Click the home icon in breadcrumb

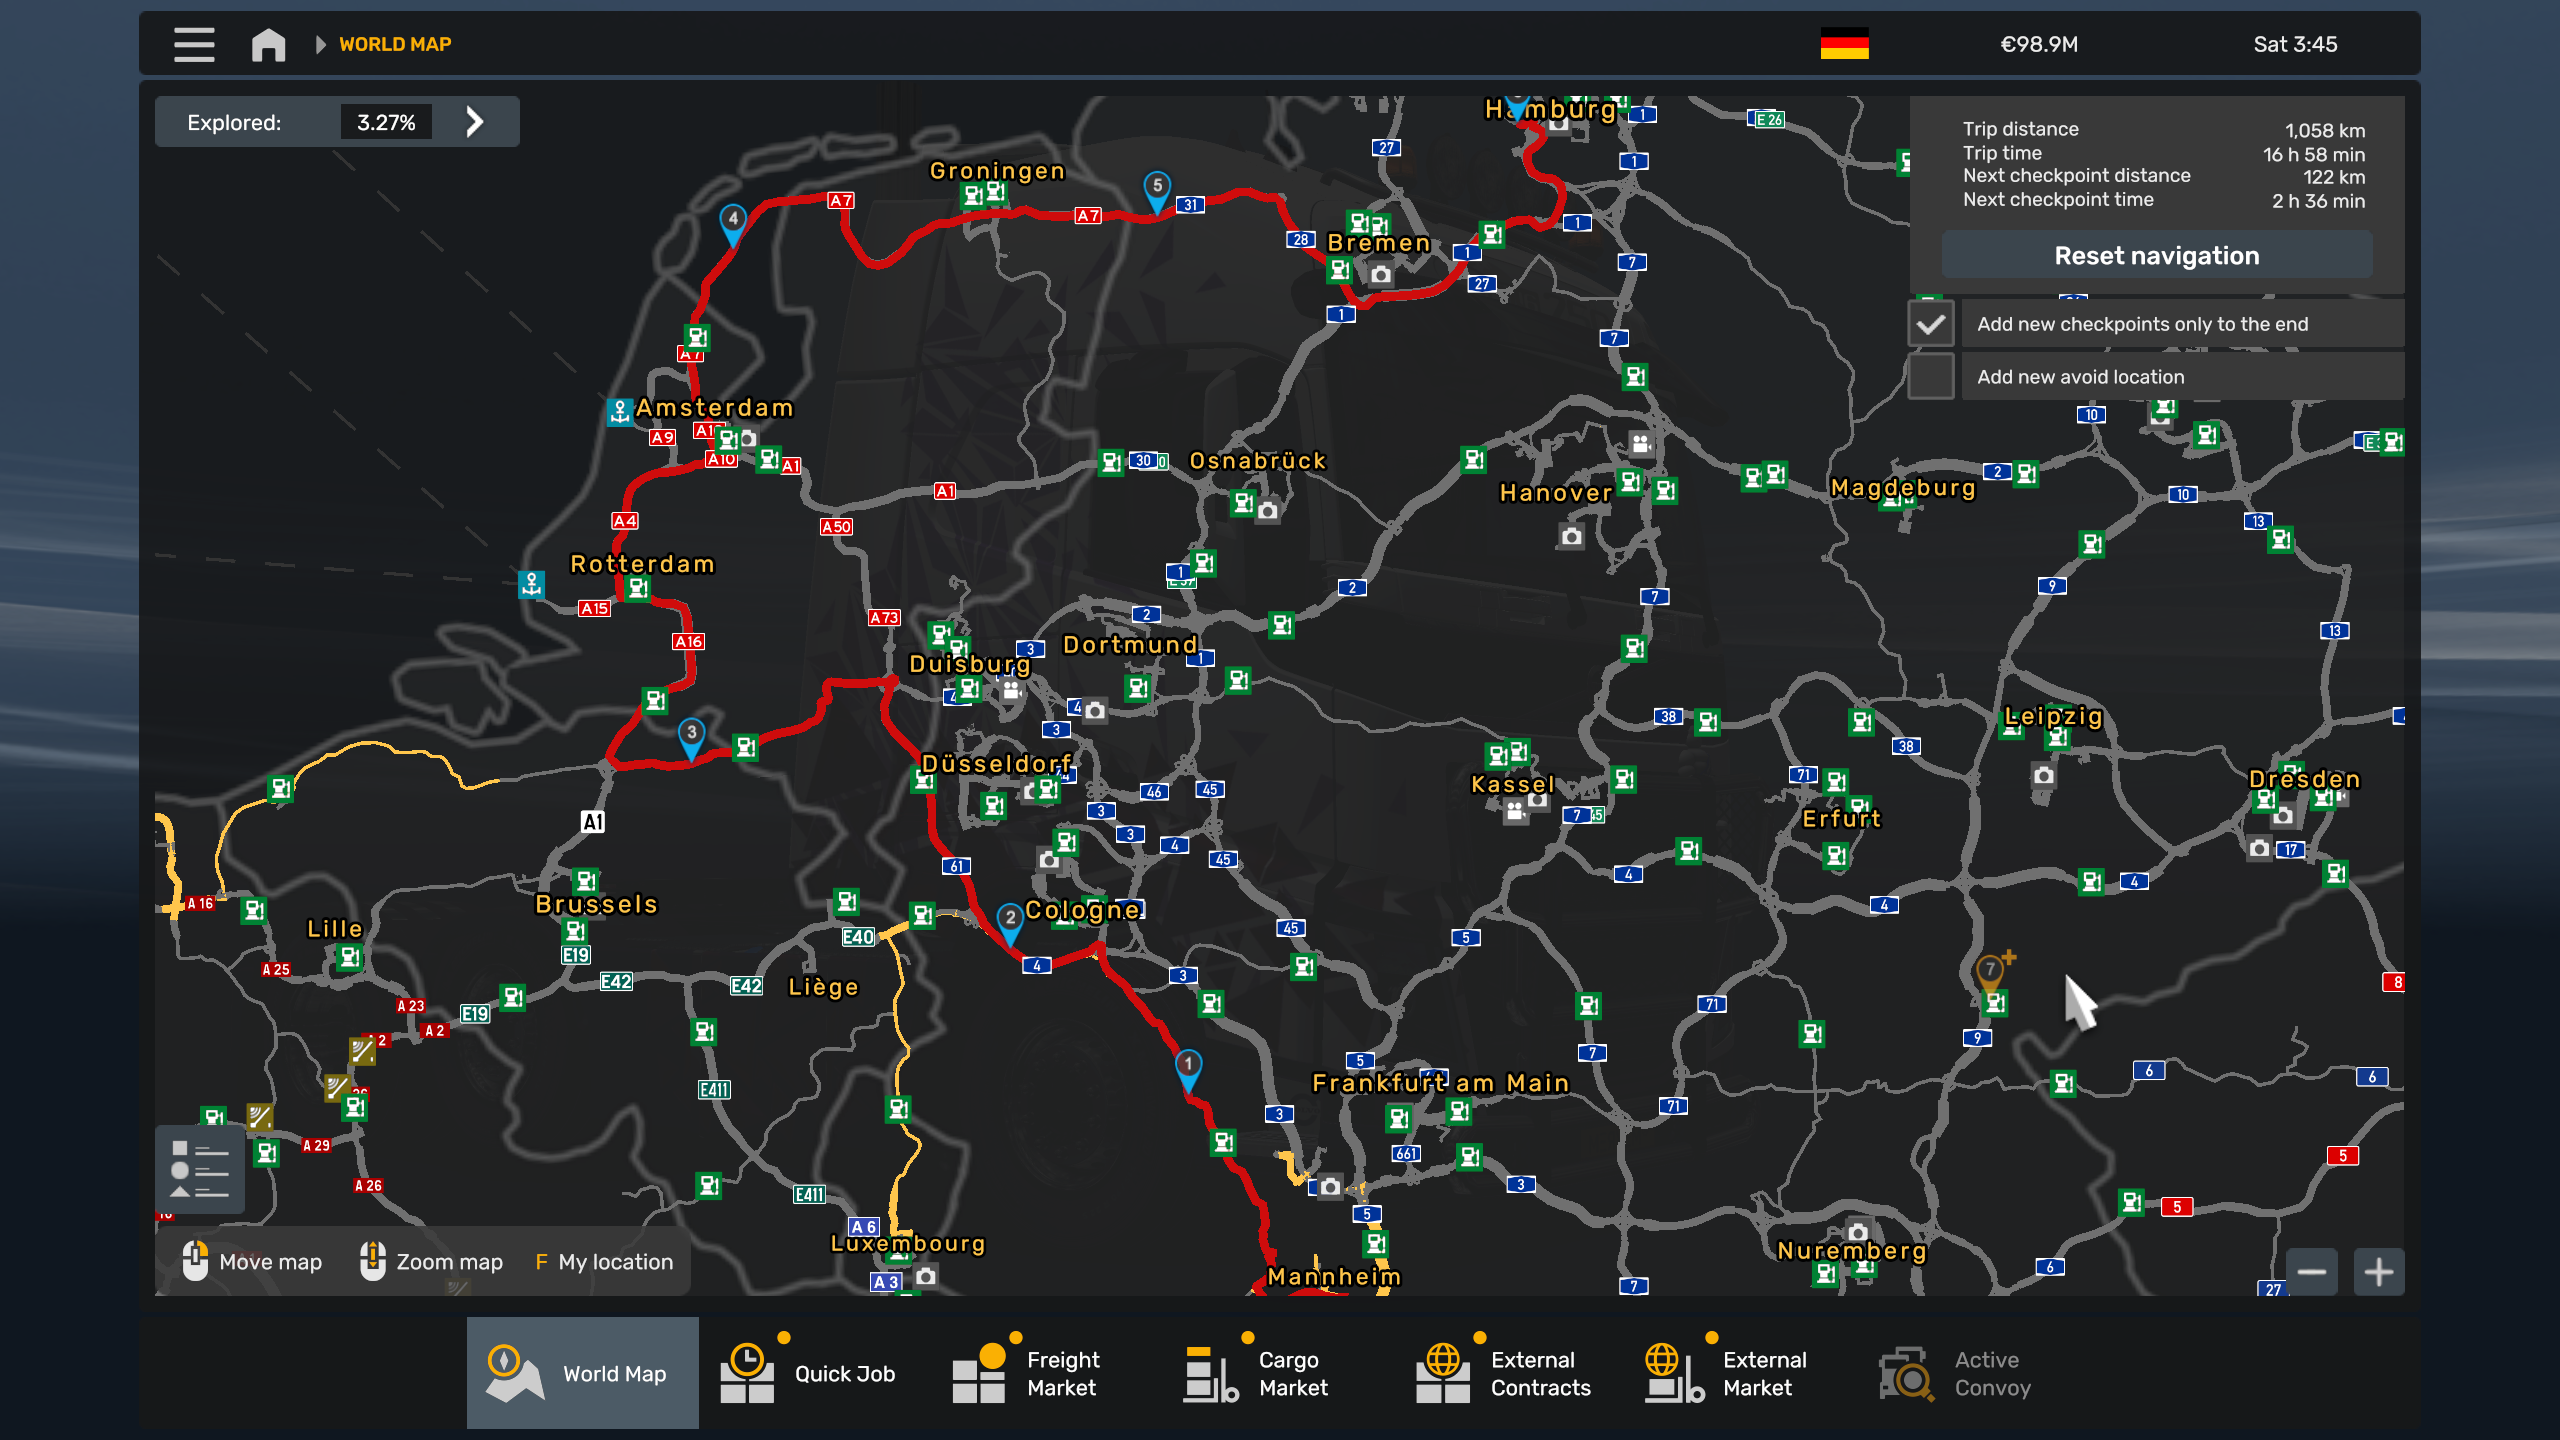[268, 44]
